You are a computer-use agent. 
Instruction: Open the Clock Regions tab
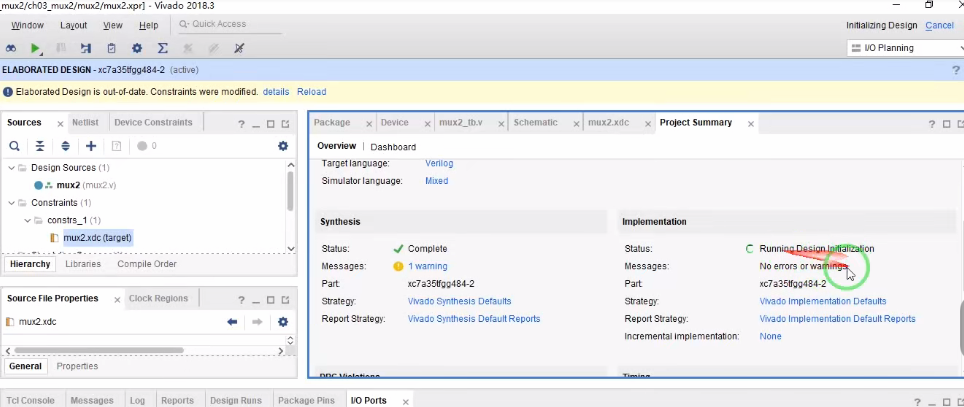coord(158,298)
